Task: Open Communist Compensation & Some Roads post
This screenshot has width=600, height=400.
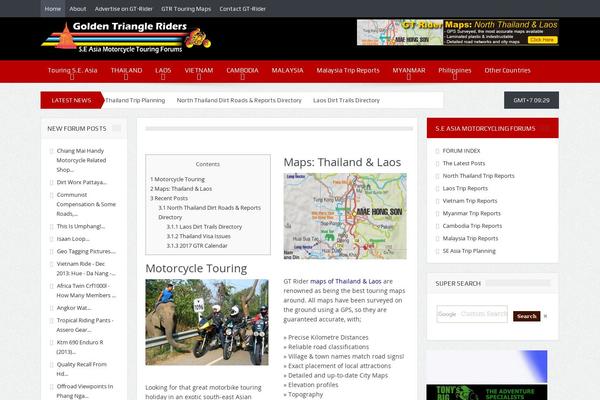Action: click(86, 204)
